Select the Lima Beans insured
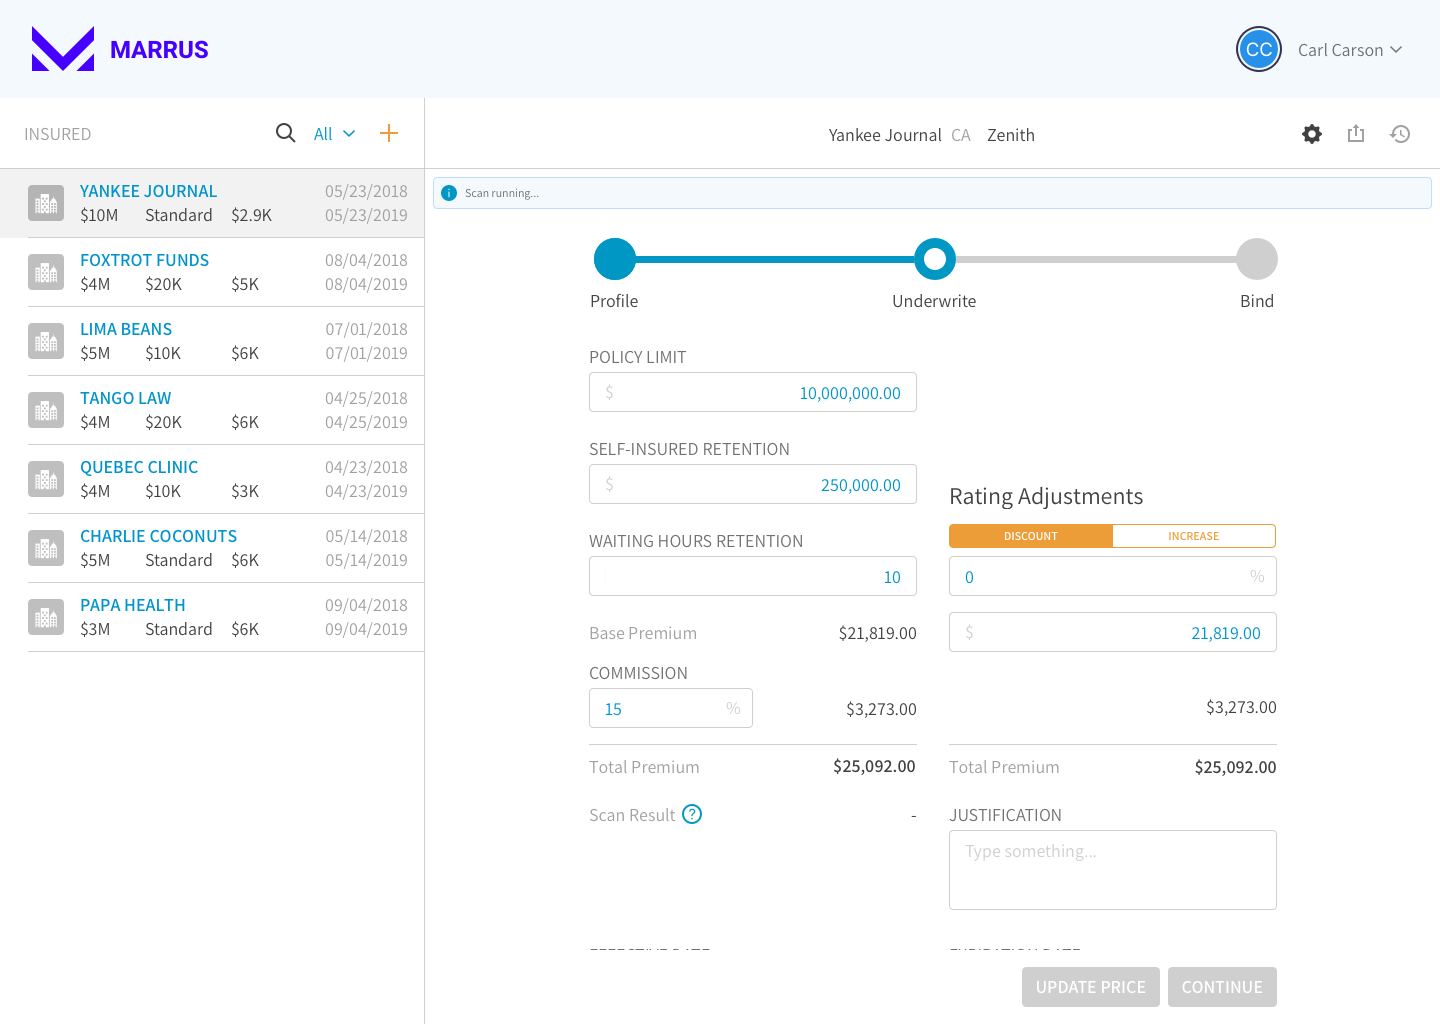 click(x=212, y=341)
